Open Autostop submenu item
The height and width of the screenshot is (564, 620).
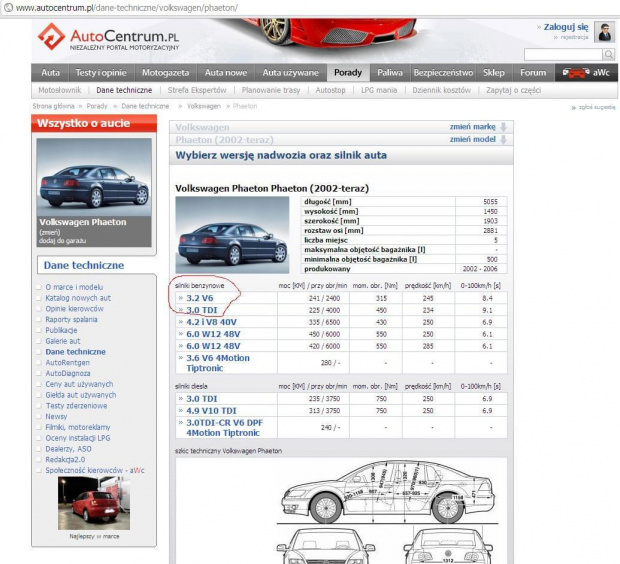(331, 90)
